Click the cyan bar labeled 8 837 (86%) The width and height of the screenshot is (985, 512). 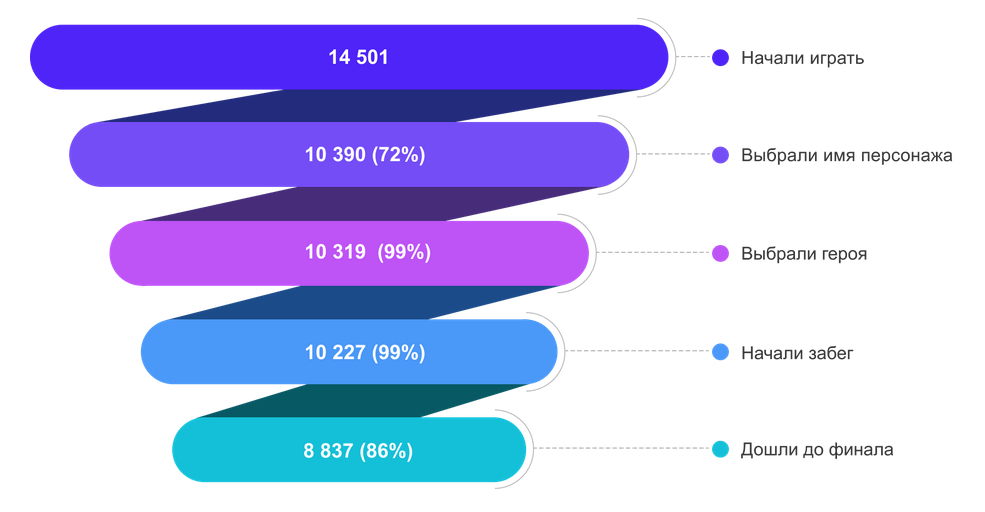(x=349, y=450)
